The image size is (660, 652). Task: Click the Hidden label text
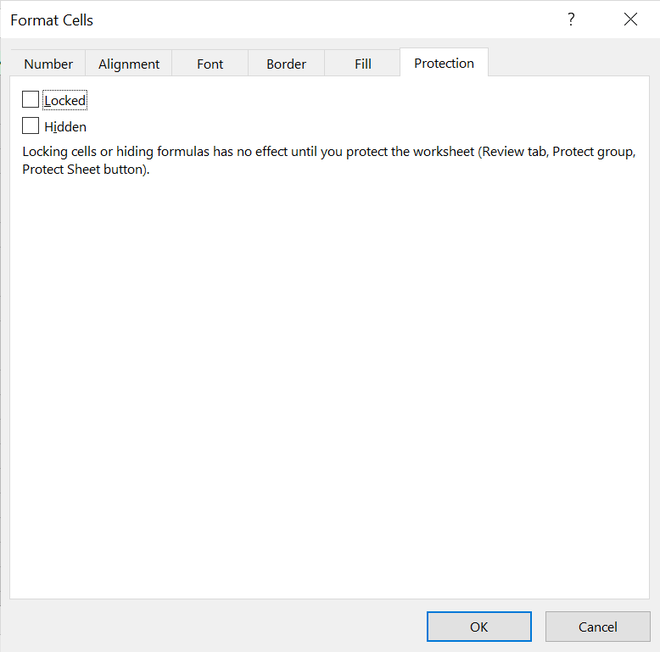coord(65,127)
